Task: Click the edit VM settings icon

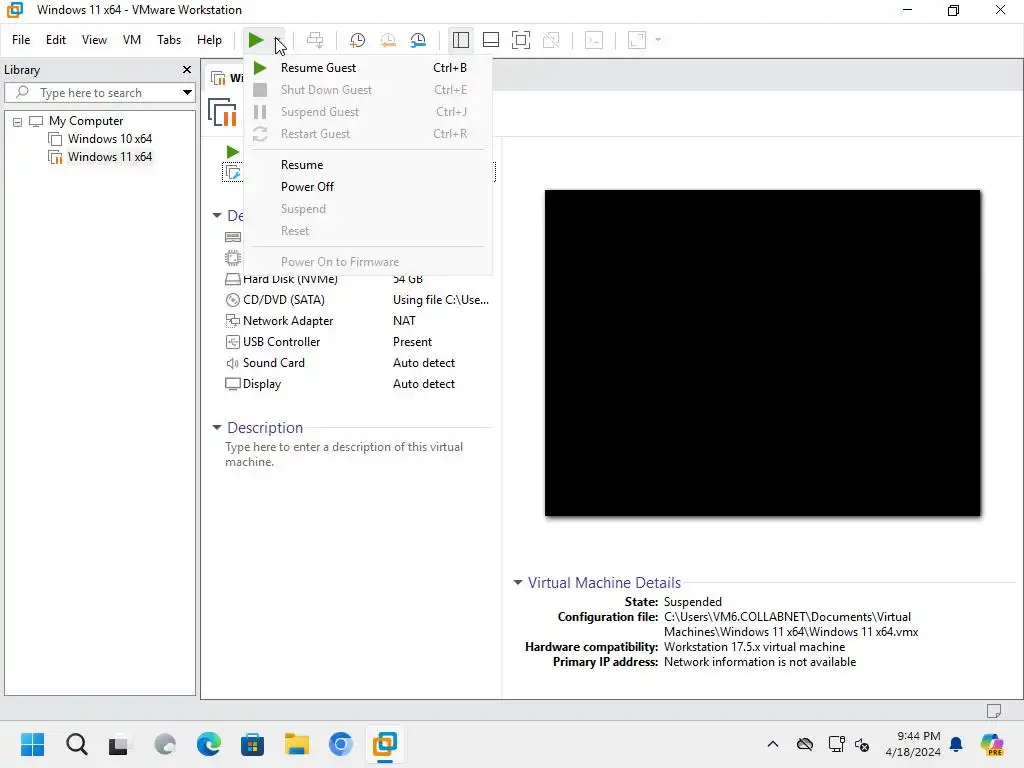Action: click(x=232, y=172)
